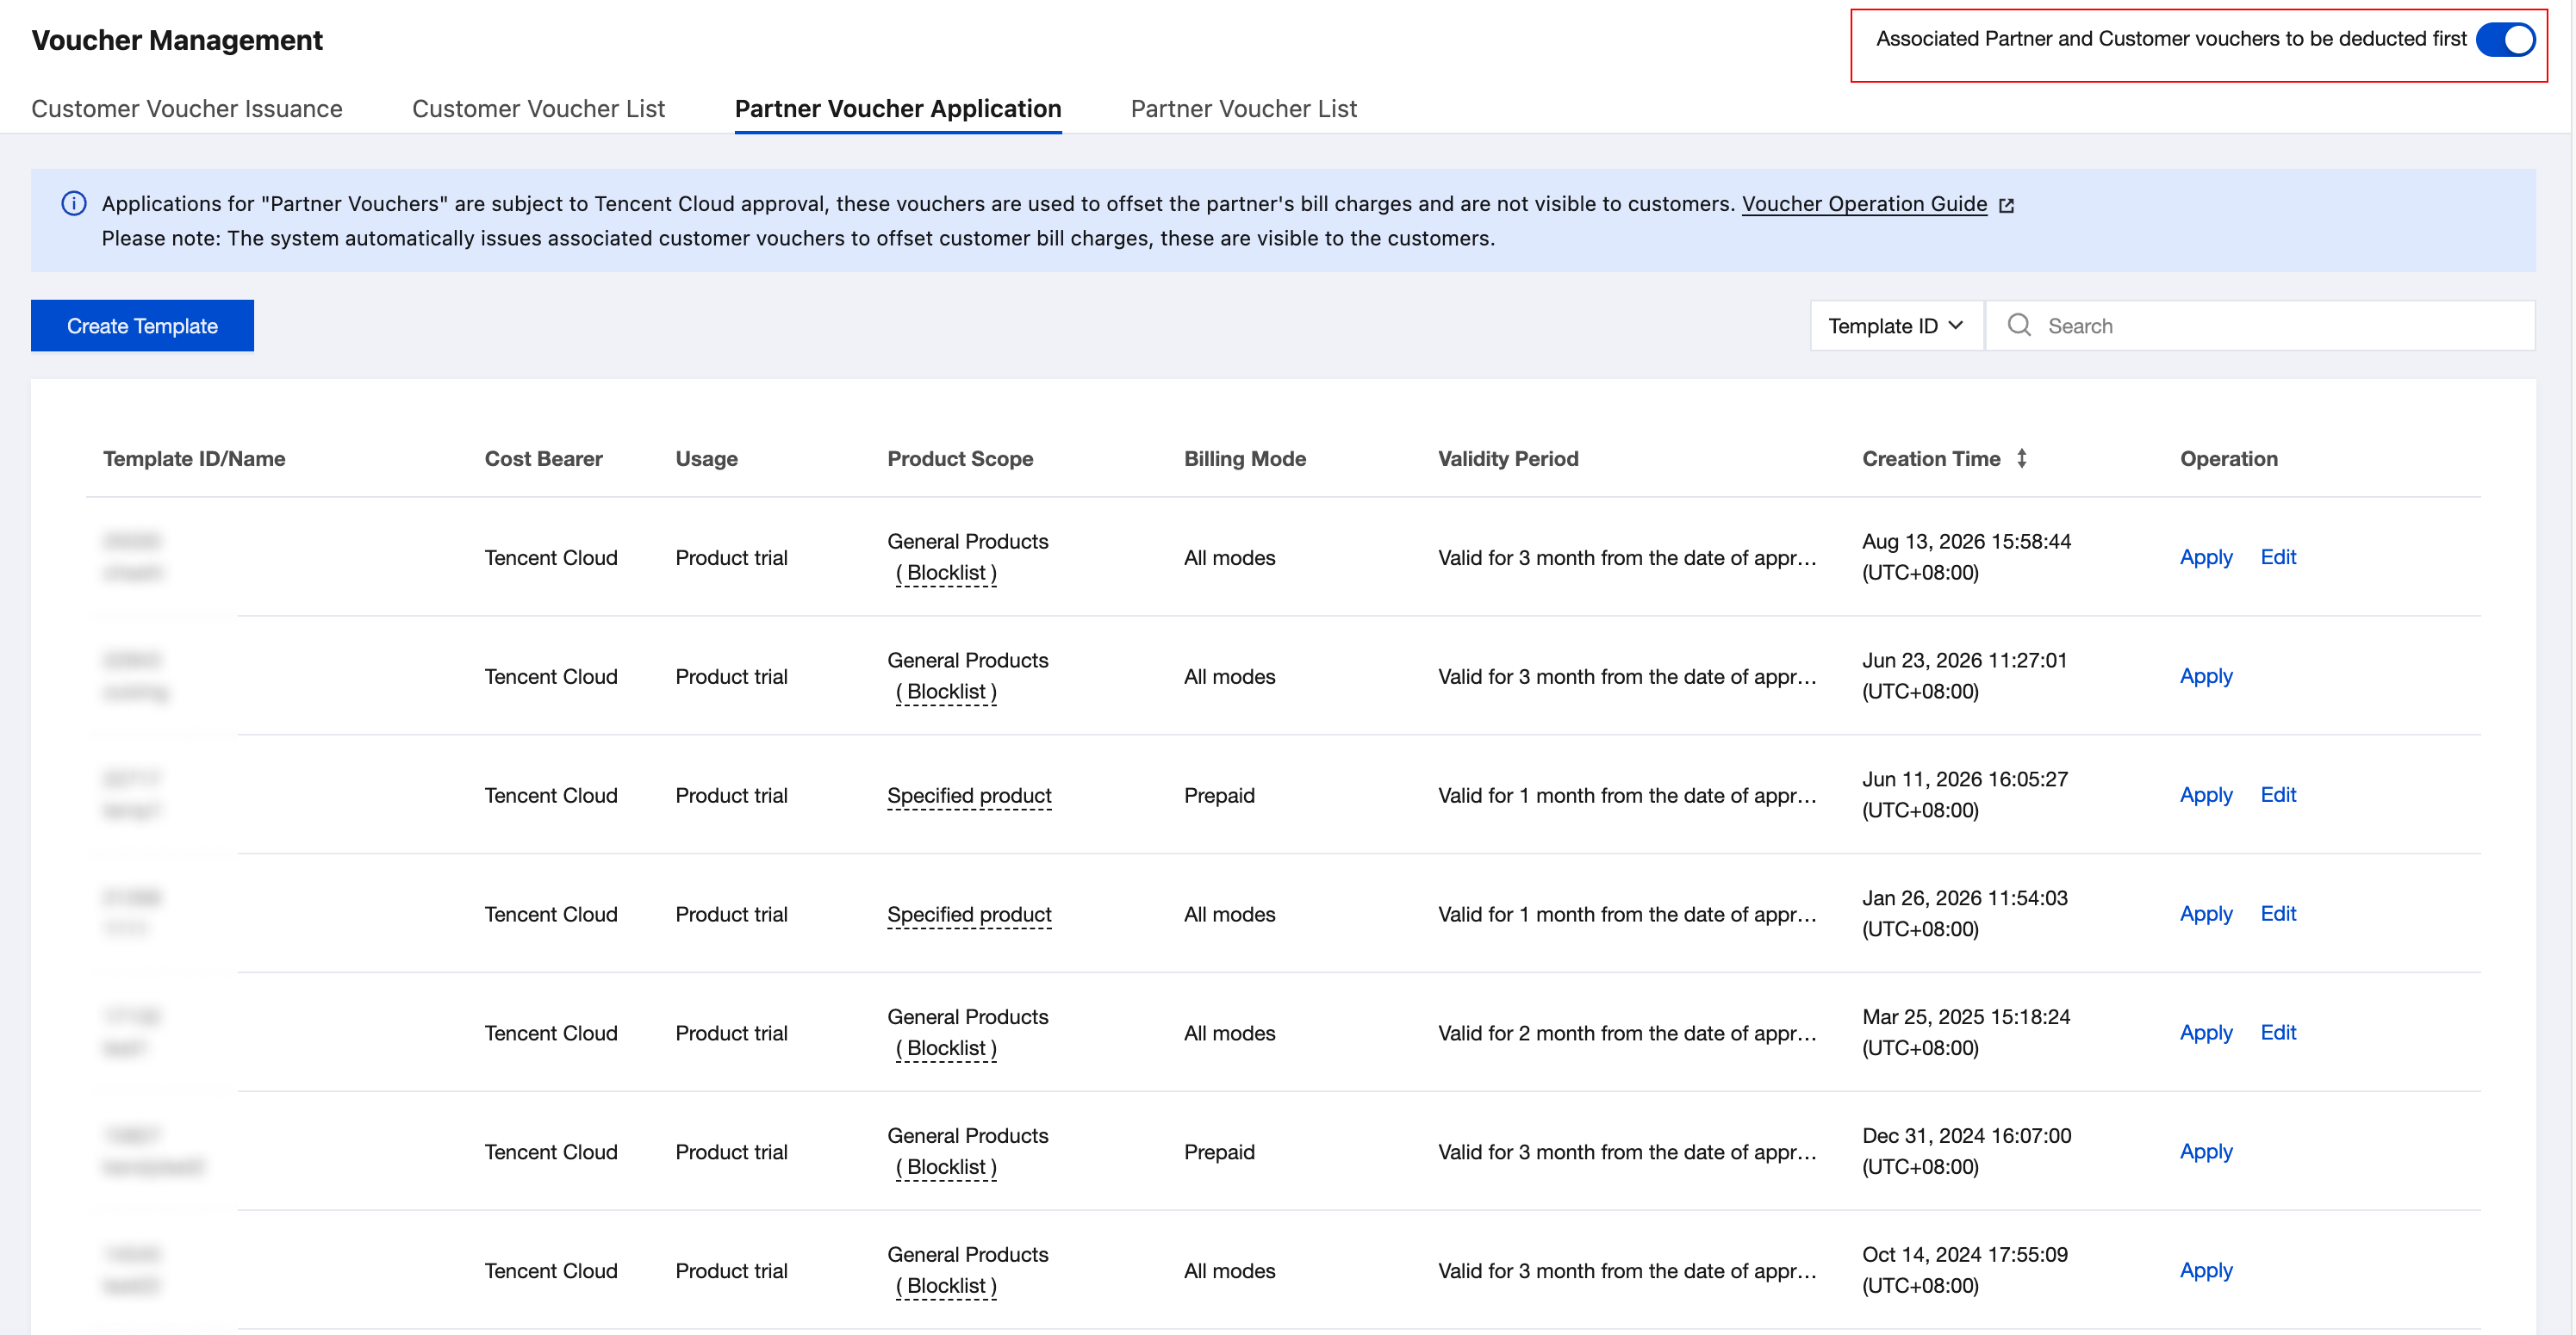Select the Partner Voucher Application tab
This screenshot has width=2576, height=1335.
898,109
